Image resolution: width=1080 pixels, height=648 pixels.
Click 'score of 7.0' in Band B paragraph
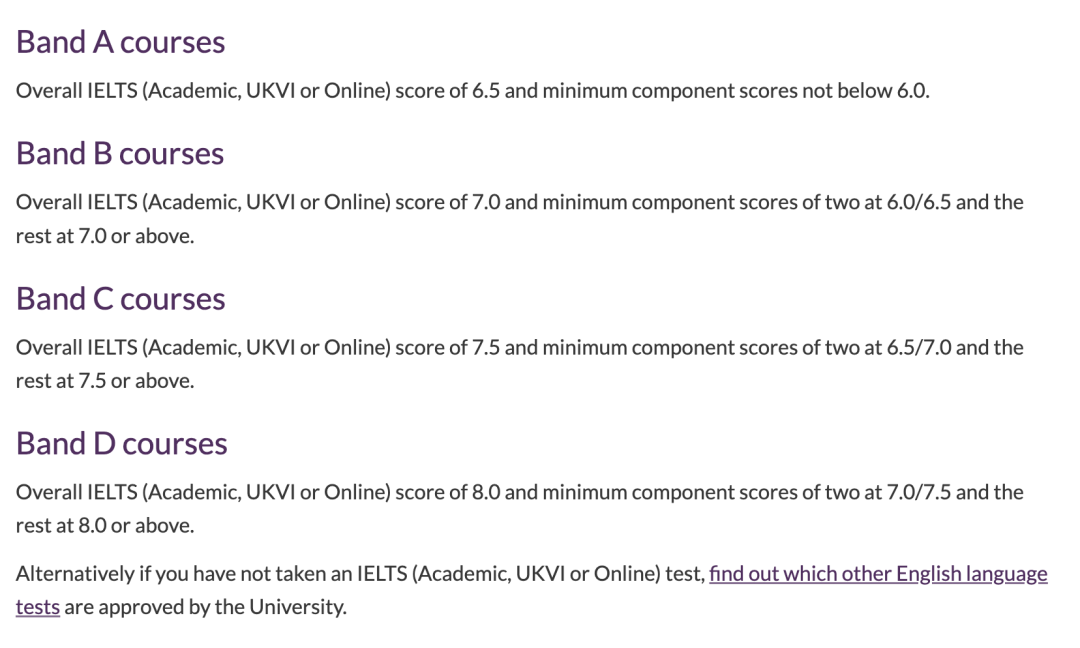click(x=448, y=202)
